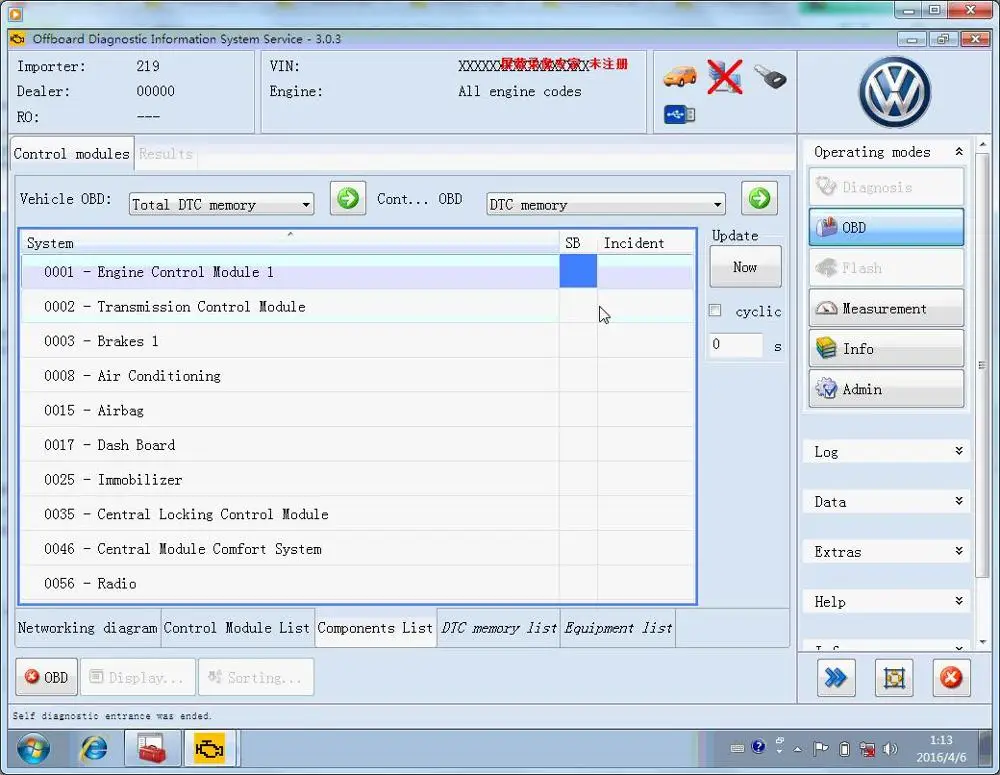Click the orange car vehicle icon
The height and width of the screenshot is (775, 1000).
(679, 77)
